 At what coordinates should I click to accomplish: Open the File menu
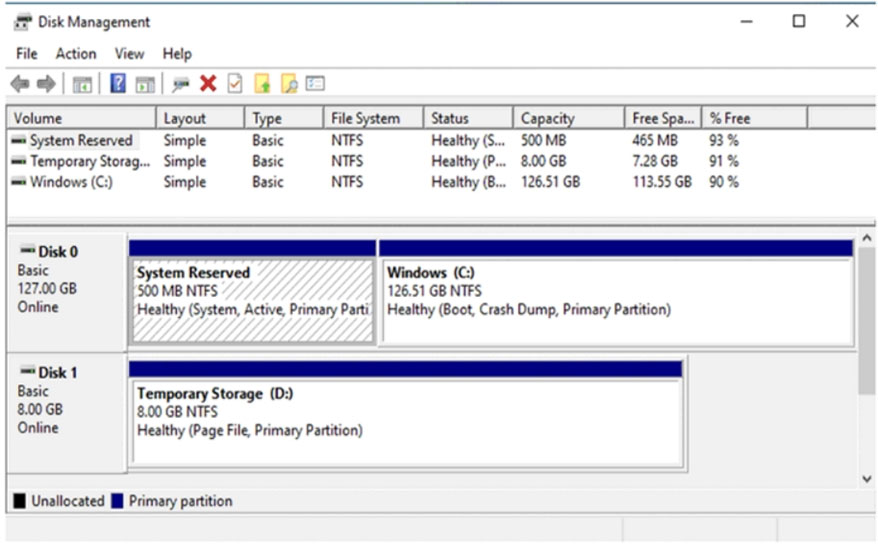[x=27, y=54]
